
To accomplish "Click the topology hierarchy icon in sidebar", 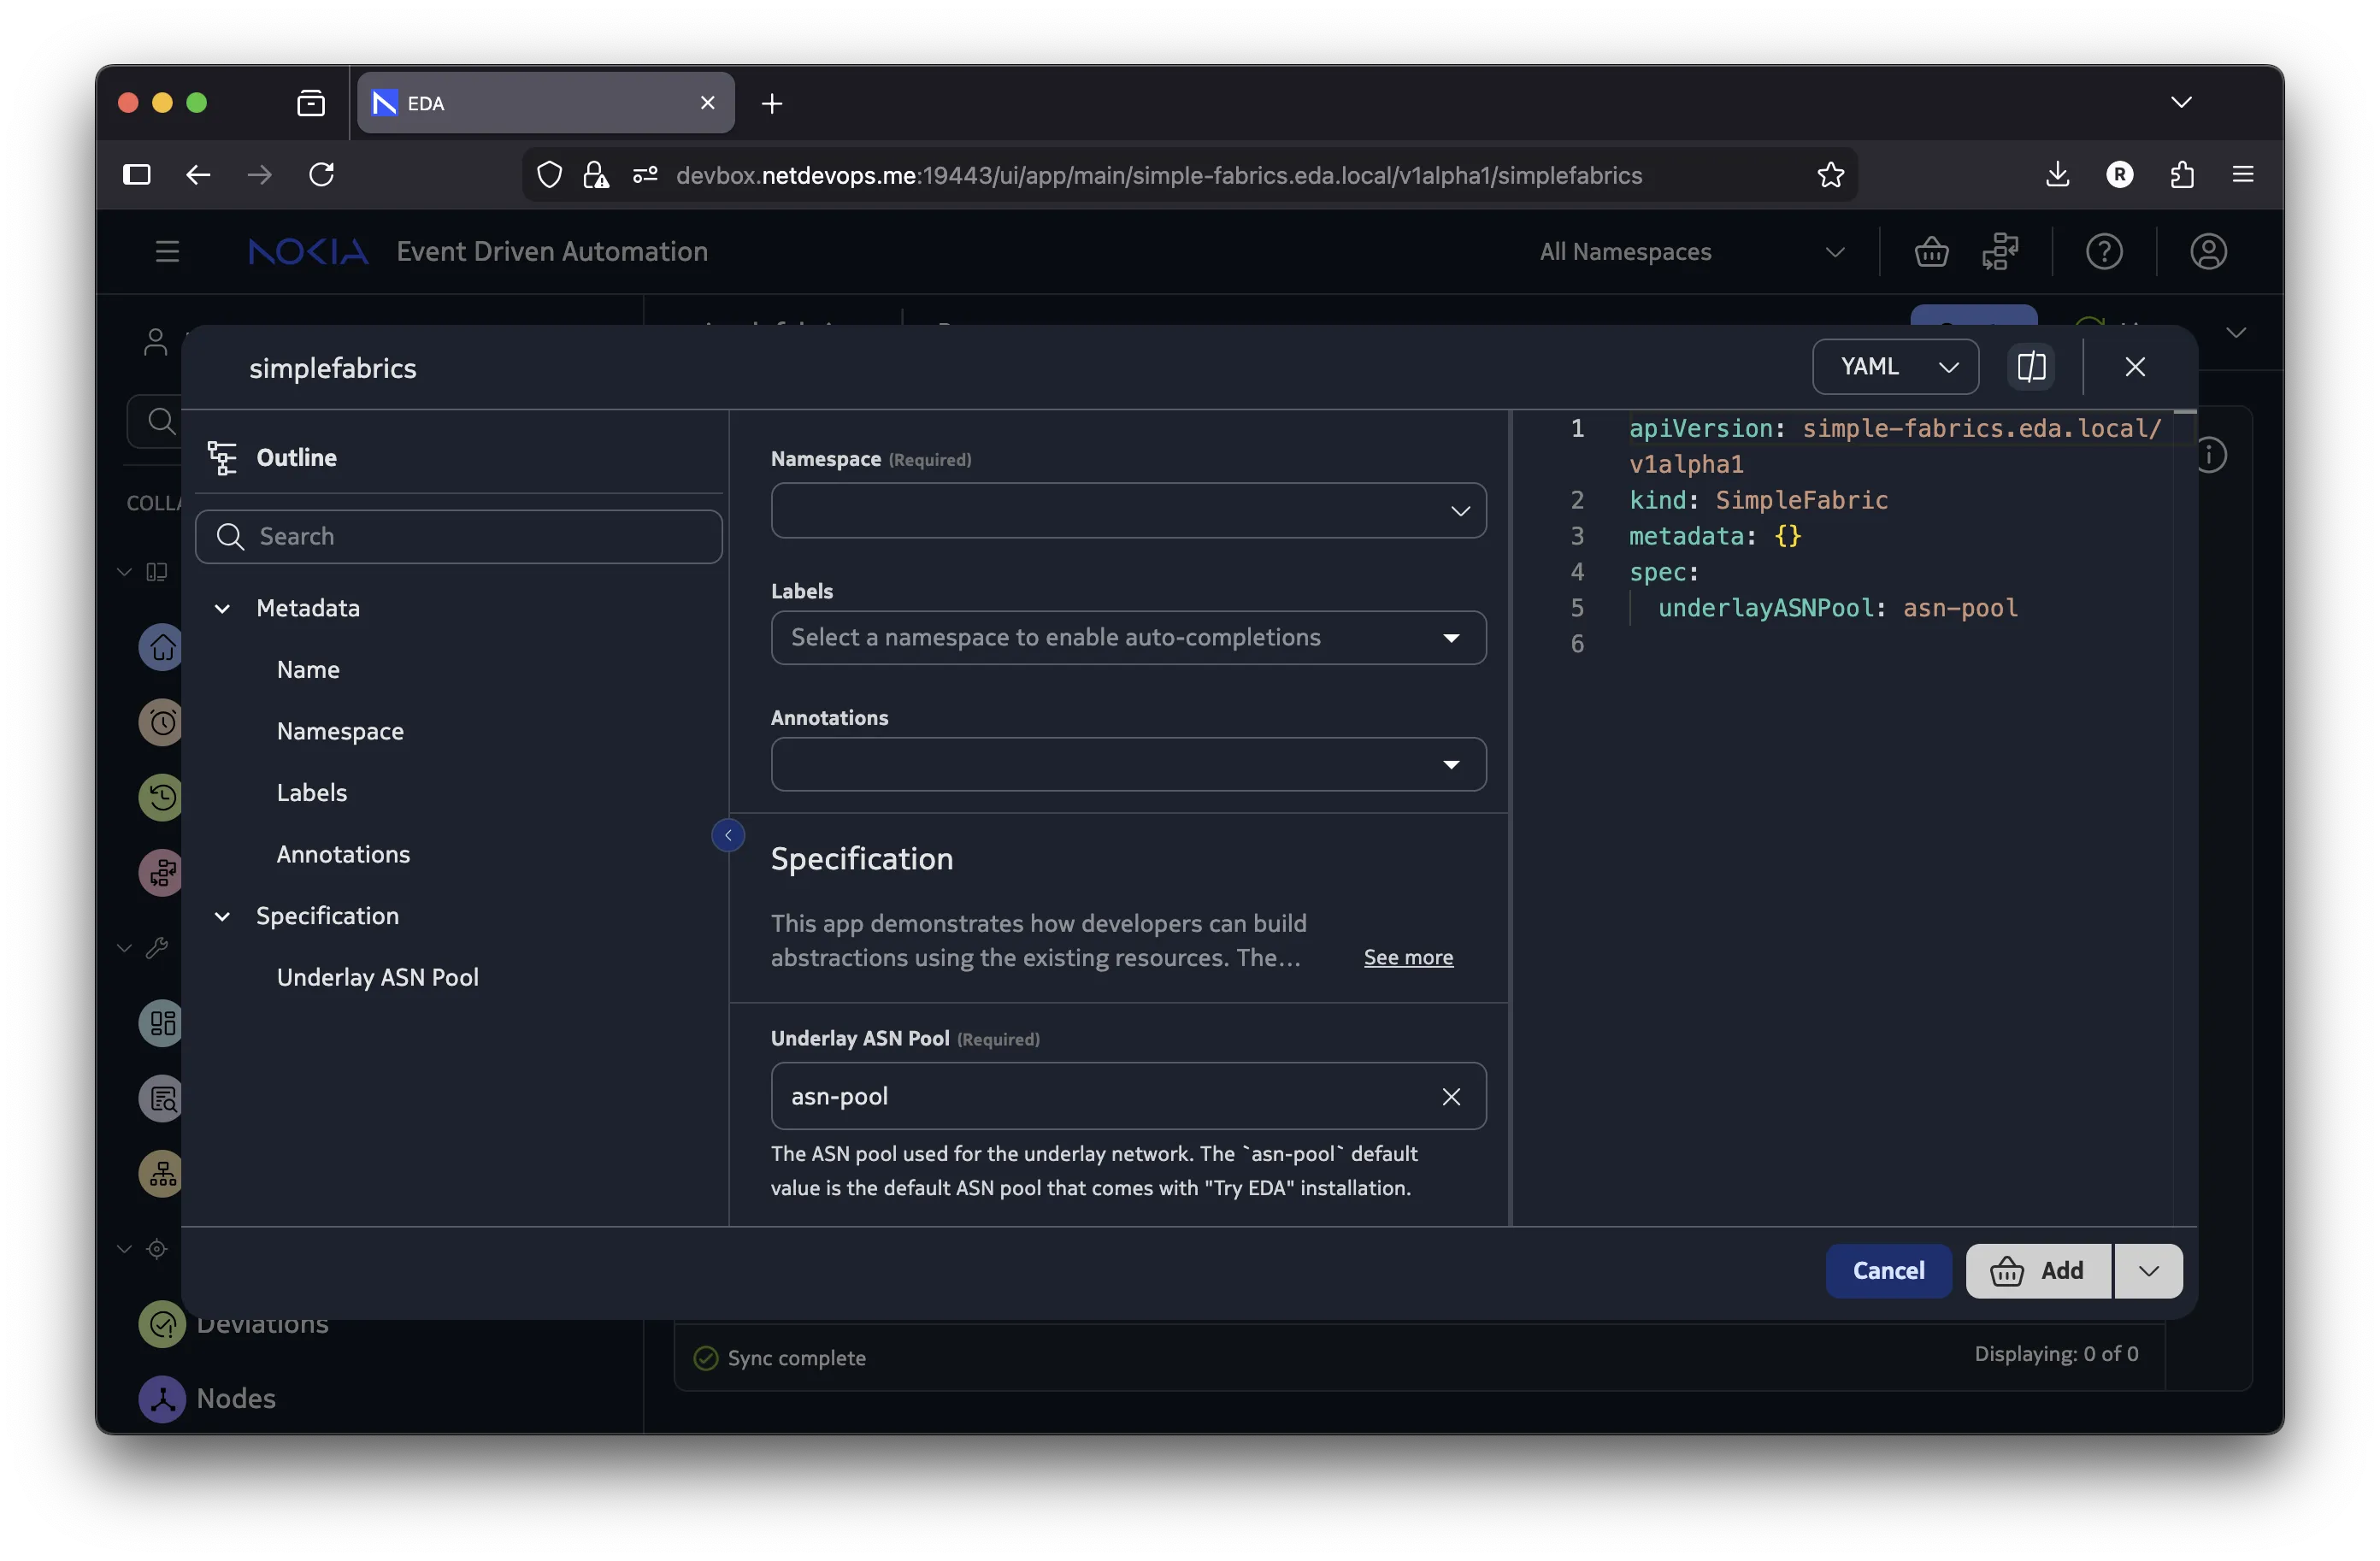I will tap(162, 1174).
